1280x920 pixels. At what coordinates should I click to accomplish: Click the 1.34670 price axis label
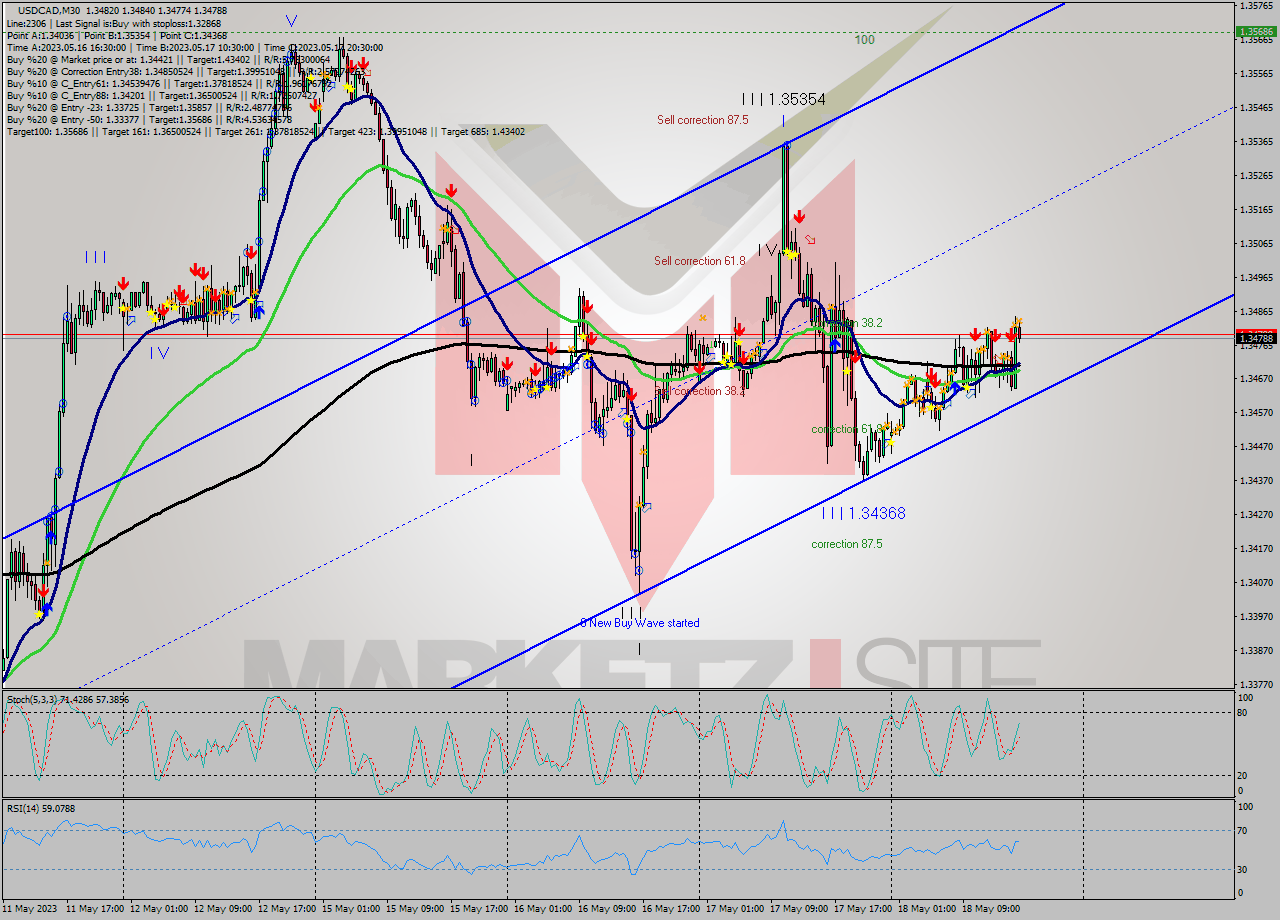coord(1256,378)
